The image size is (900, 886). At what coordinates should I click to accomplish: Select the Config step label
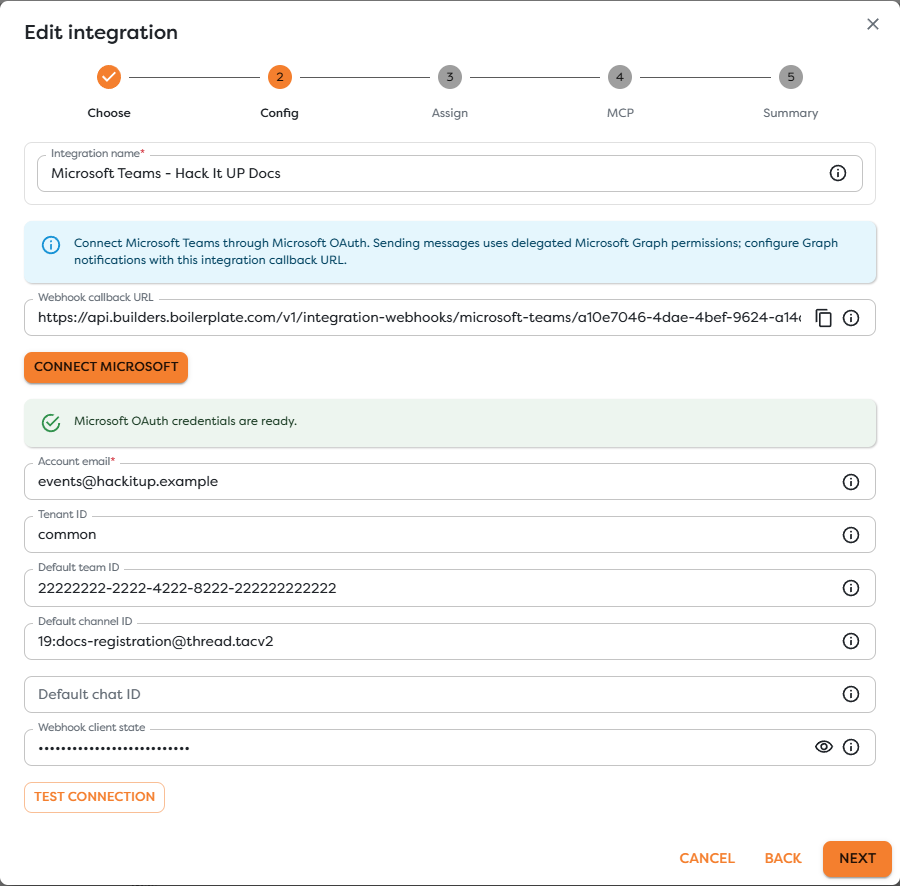280,113
